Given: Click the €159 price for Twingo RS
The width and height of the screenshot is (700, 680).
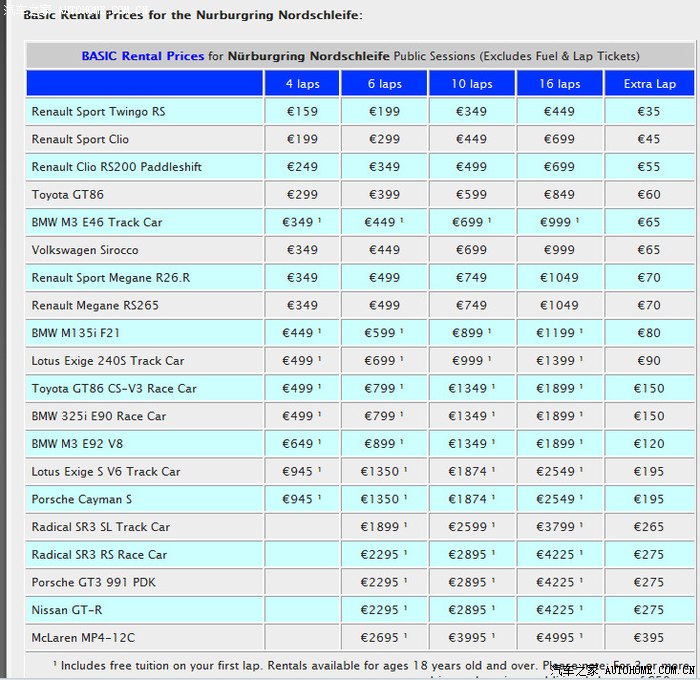Looking at the screenshot, I should (302, 112).
